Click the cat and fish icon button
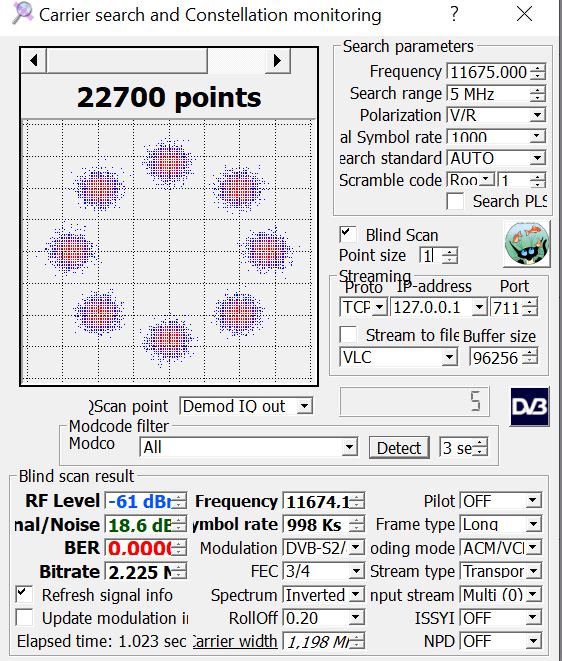562x661 pixels. point(527,244)
